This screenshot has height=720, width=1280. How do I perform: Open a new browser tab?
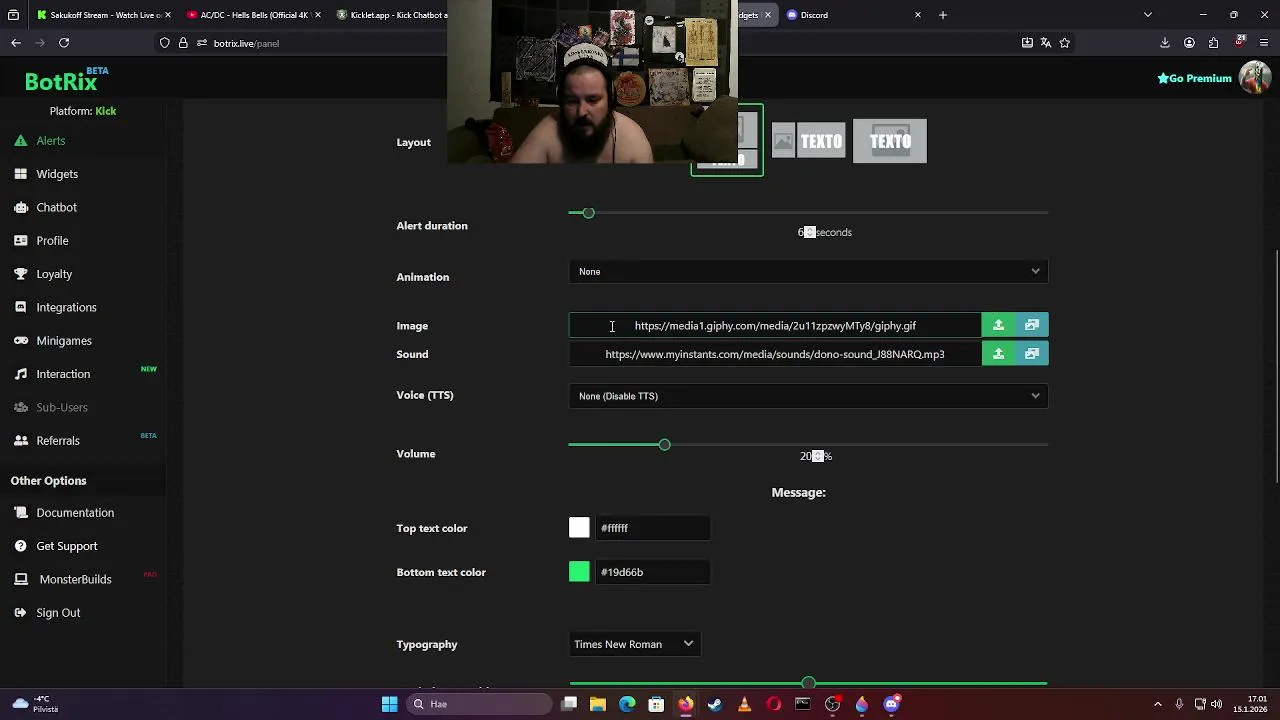coord(942,15)
